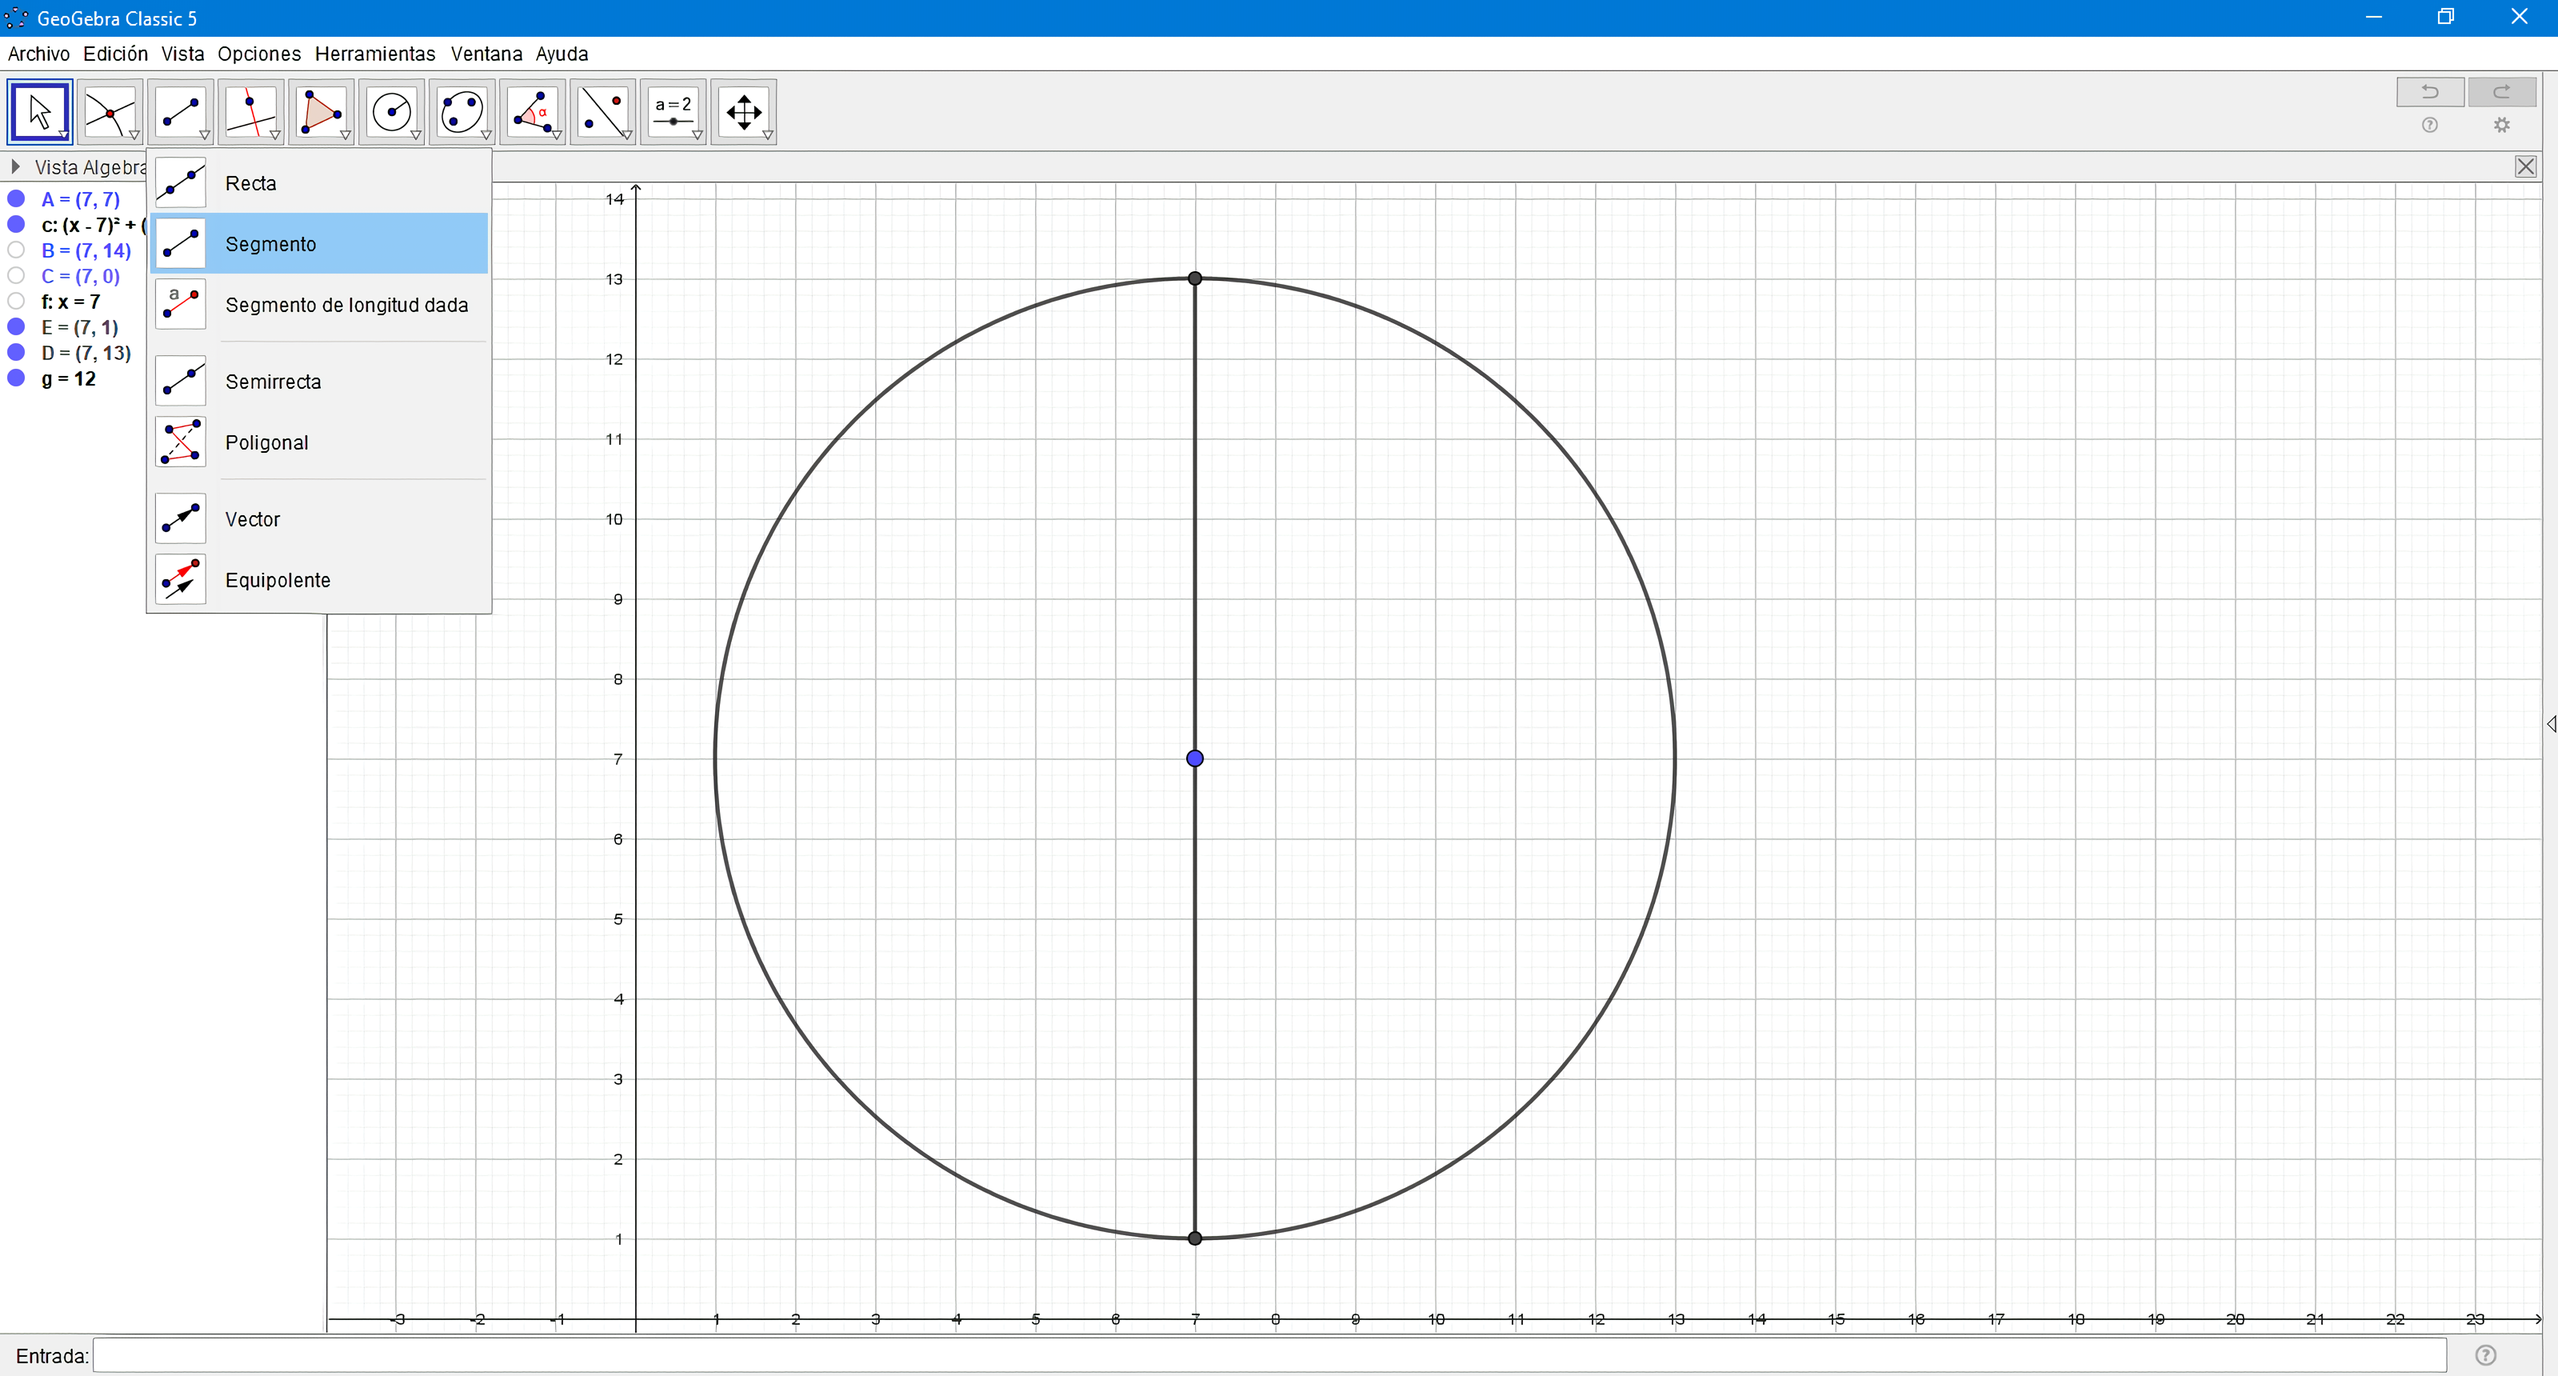Select the Reflect about line tool
The width and height of the screenshot is (2558, 1376).
pyautogui.click(x=602, y=112)
